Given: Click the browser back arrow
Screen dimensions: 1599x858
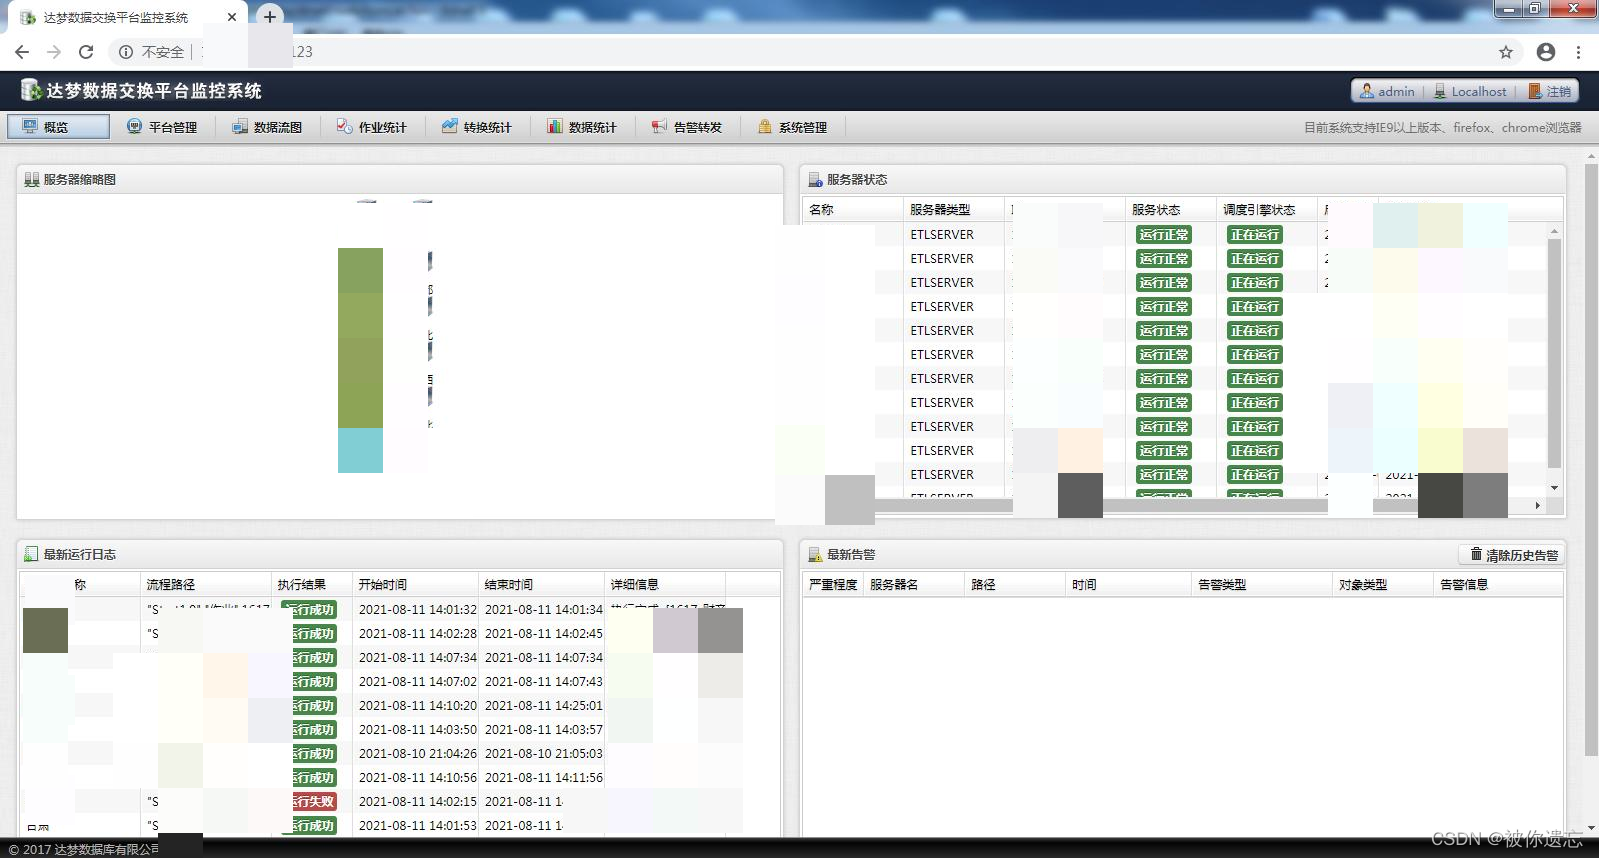Looking at the screenshot, I should click(x=22, y=52).
